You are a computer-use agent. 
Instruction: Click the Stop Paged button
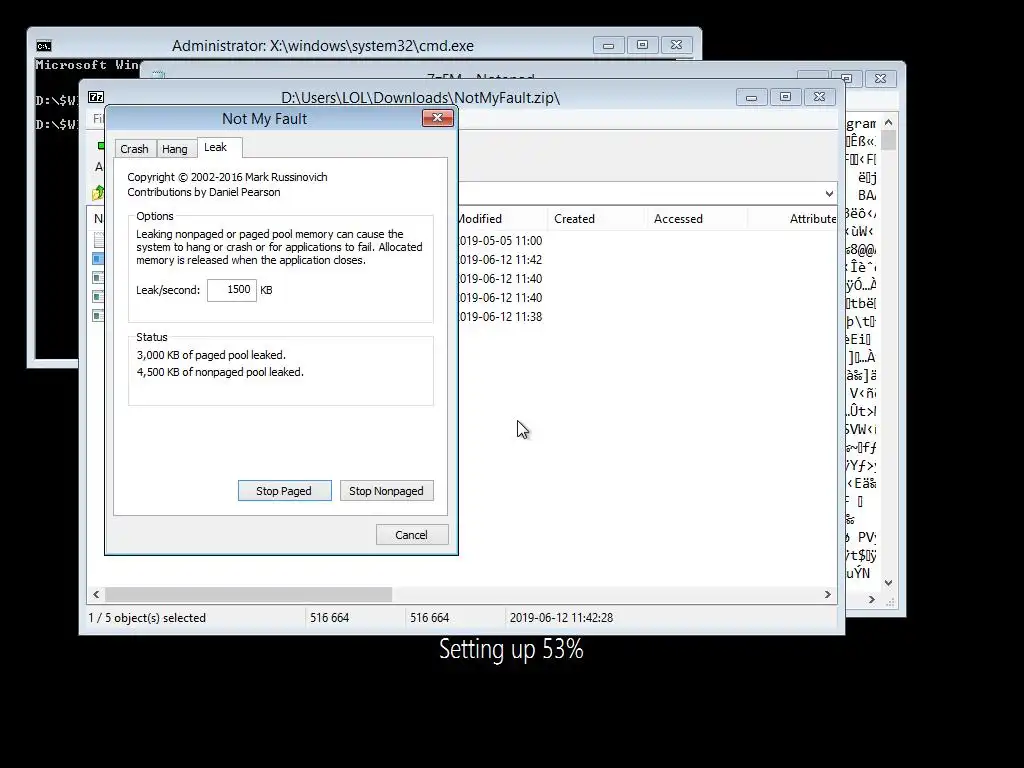point(284,491)
